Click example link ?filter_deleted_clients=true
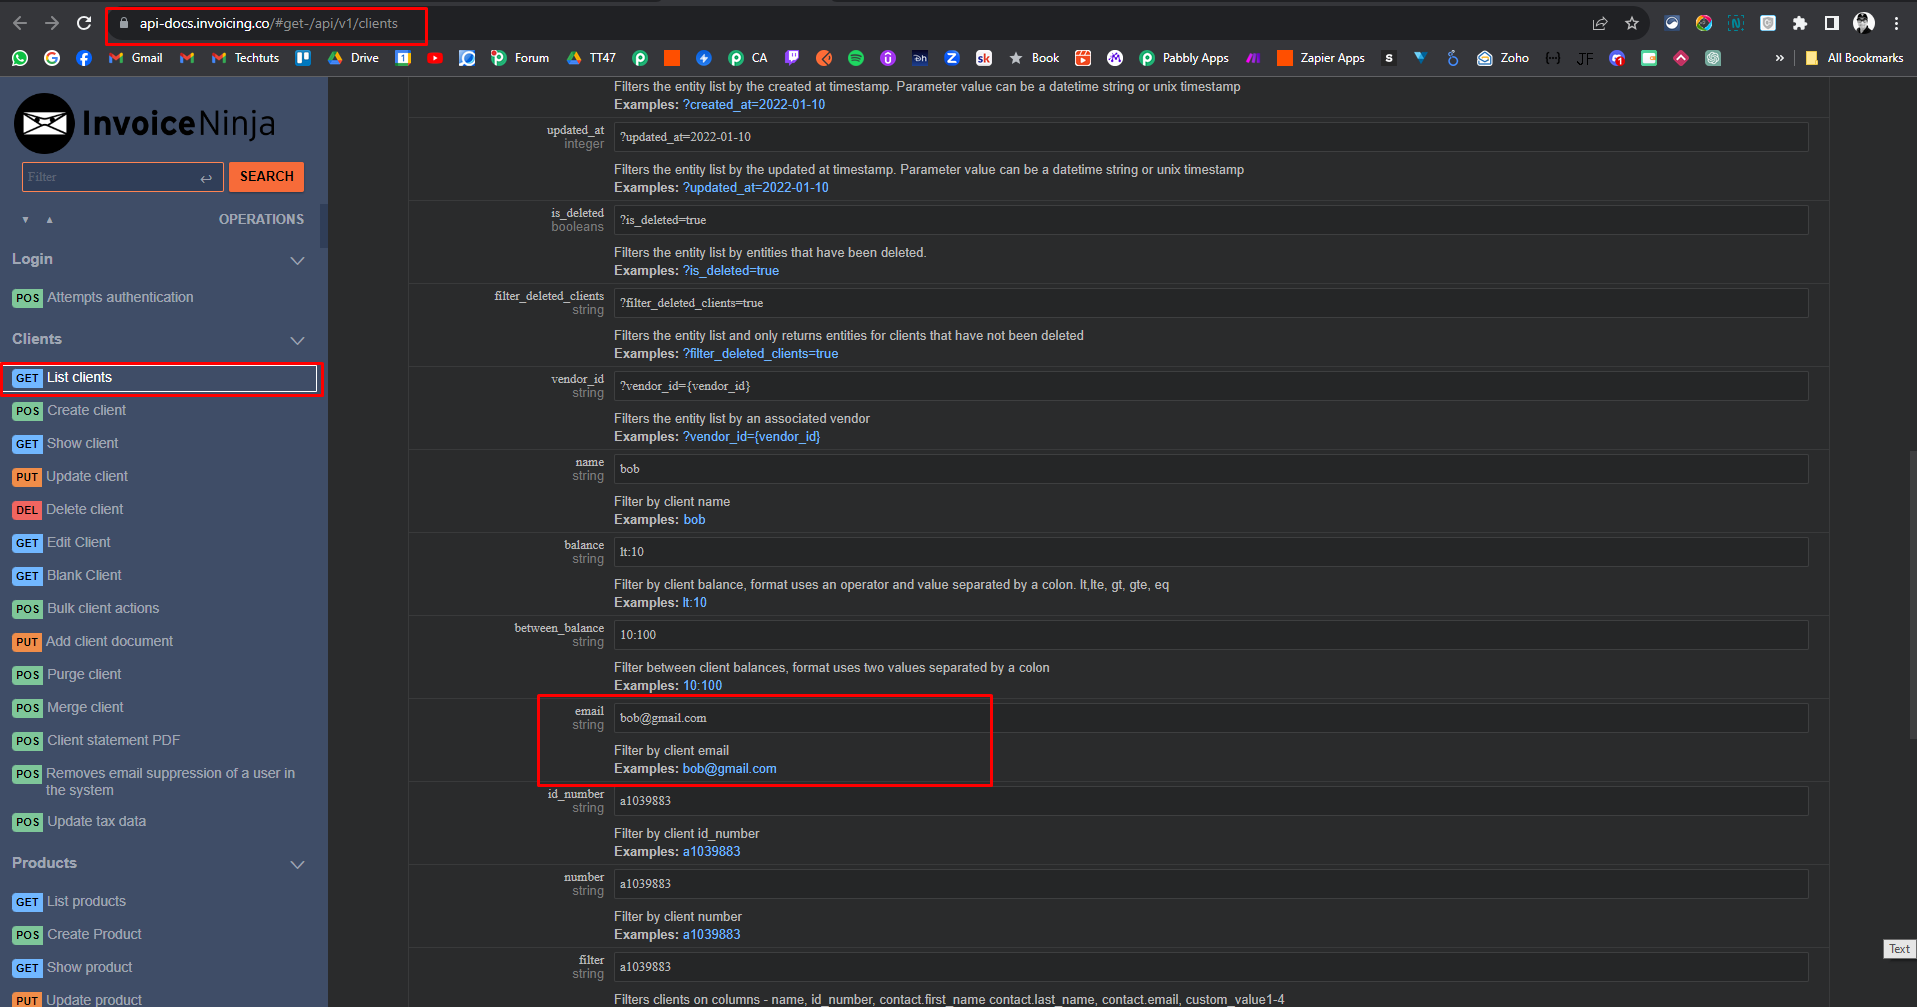The height and width of the screenshot is (1007, 1917). click(761, 354)
